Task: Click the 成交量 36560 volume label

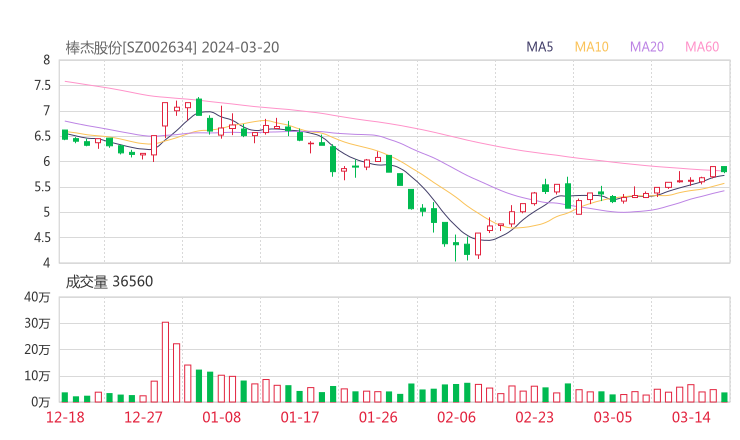Action: pyautogui.click(x=109, y=282)
